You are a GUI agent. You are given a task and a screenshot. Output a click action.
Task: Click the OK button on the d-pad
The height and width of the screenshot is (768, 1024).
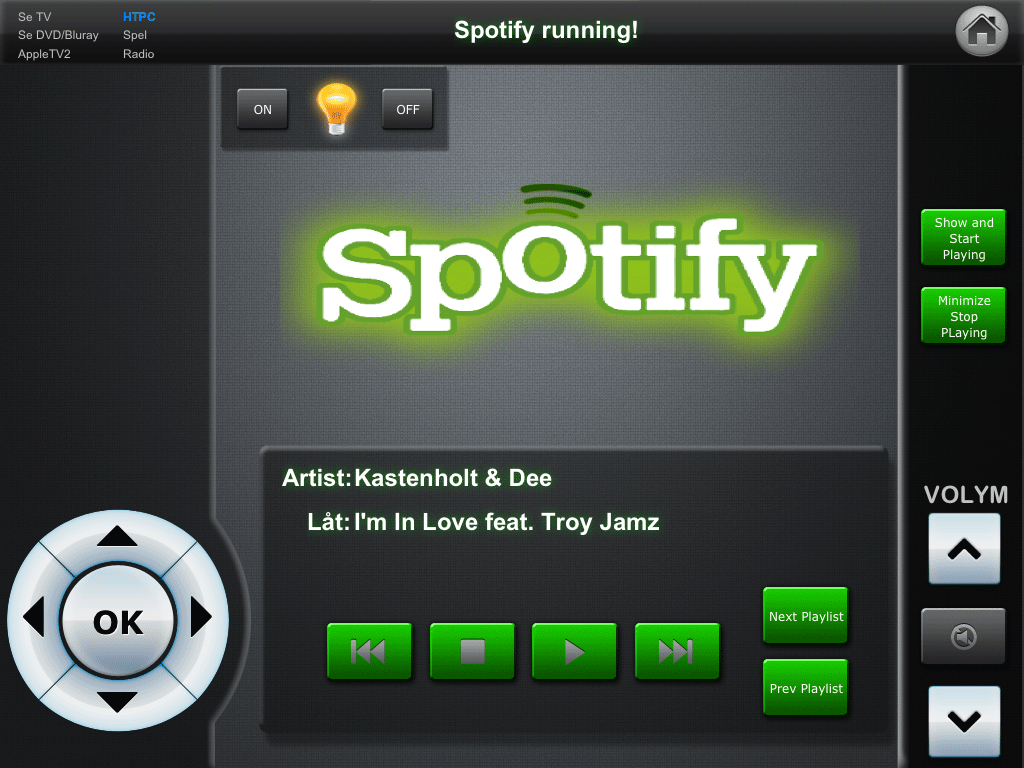(x=118, y=622)
